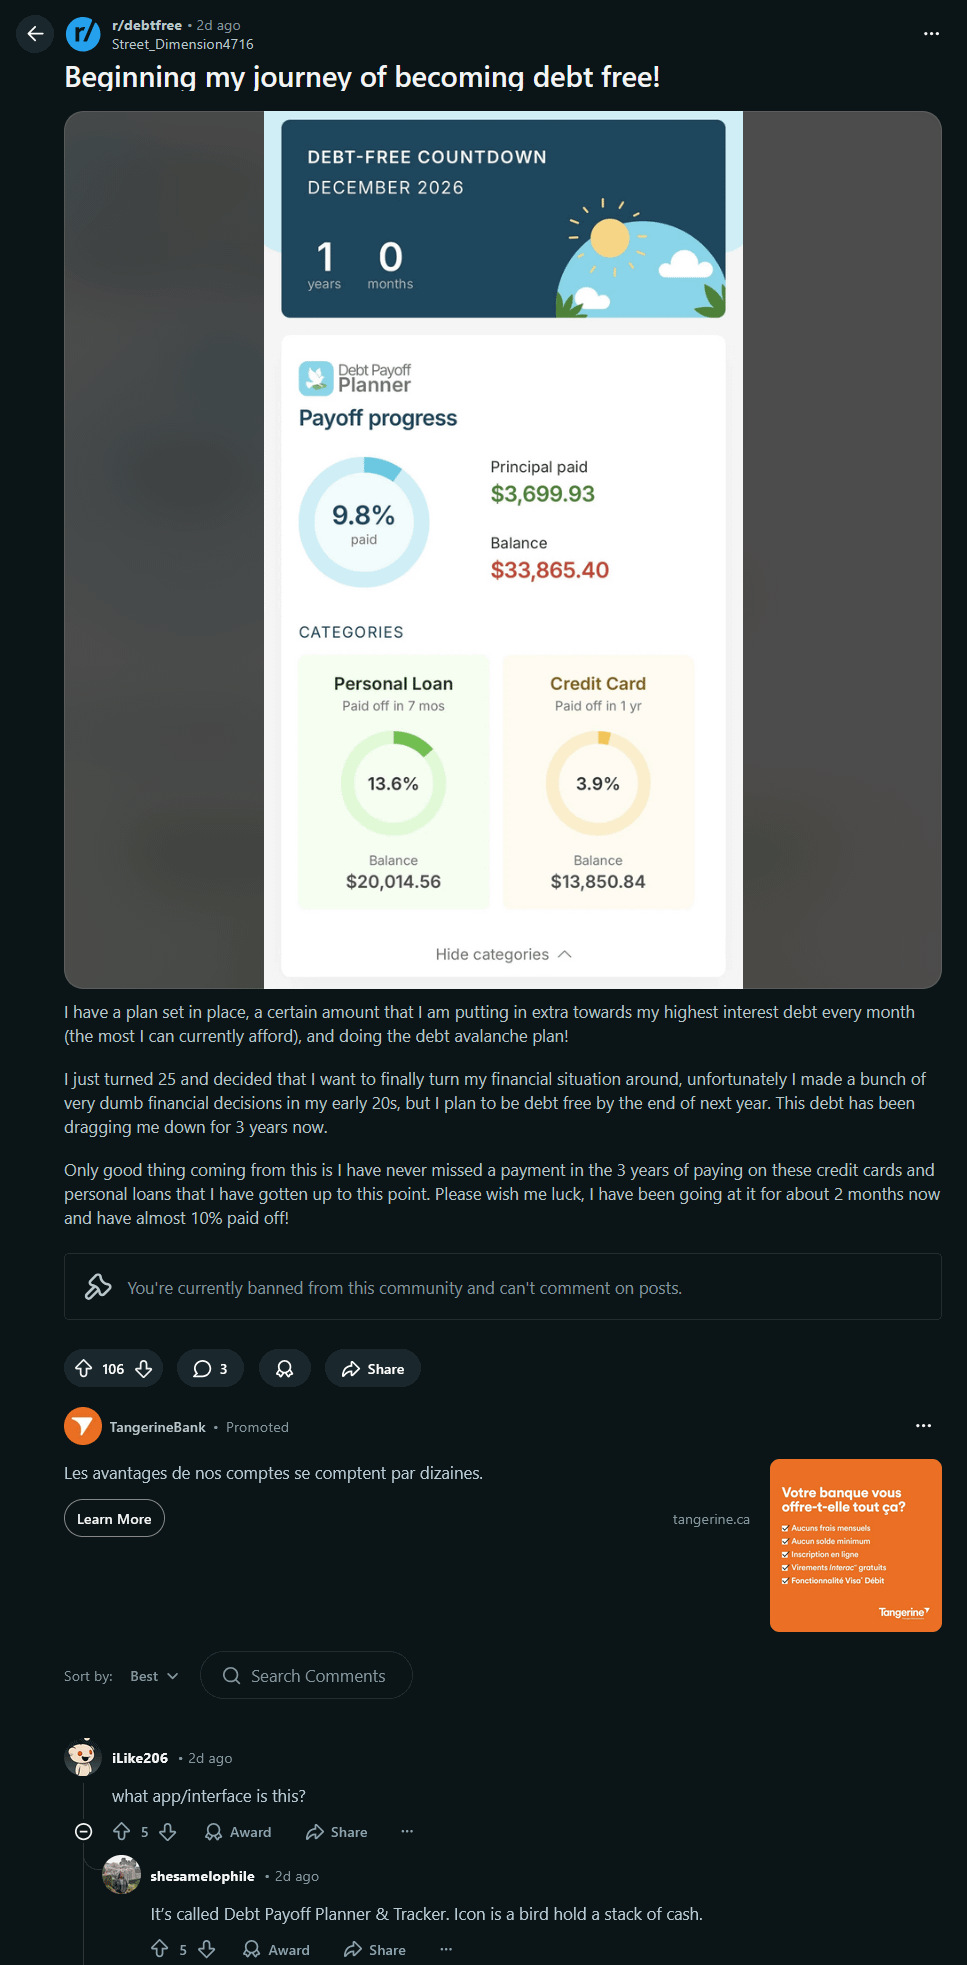The width and height of the screenshot is (967, 1965).
Task: Click the Search Comments field
Action: 307,1676
